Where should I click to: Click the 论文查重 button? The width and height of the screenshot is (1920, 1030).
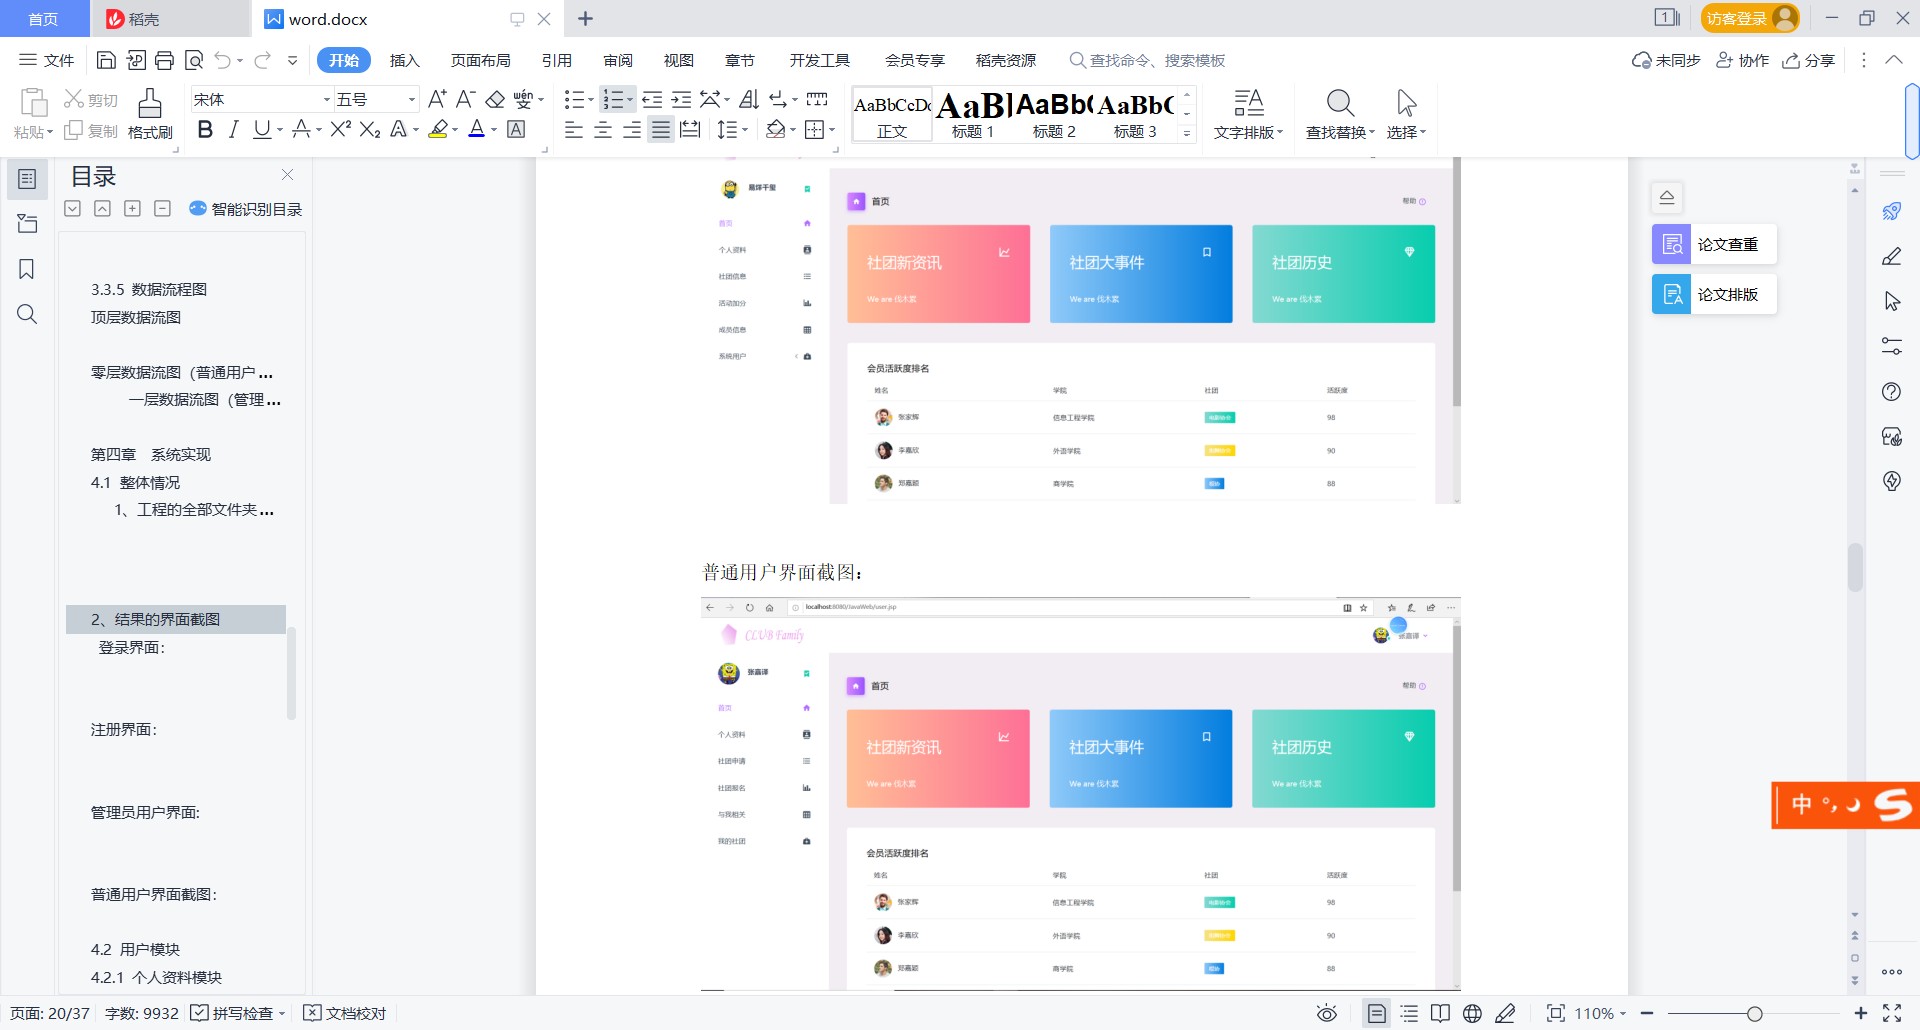pos(1714,245)
